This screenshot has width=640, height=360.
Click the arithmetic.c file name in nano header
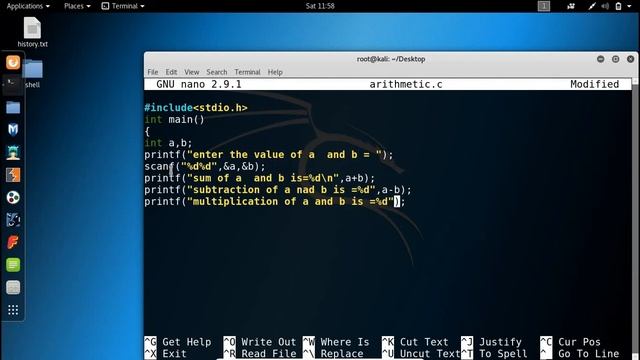coord(406,84)
